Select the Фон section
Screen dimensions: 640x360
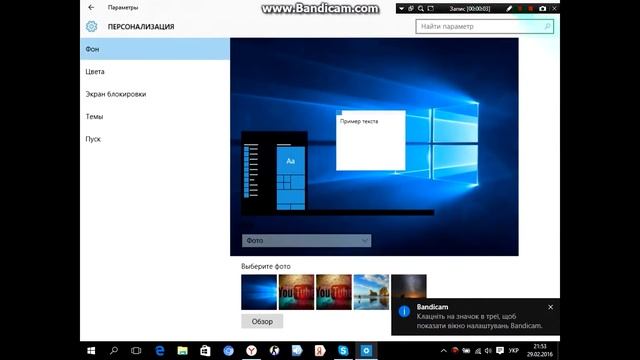(x=155, y=49)
